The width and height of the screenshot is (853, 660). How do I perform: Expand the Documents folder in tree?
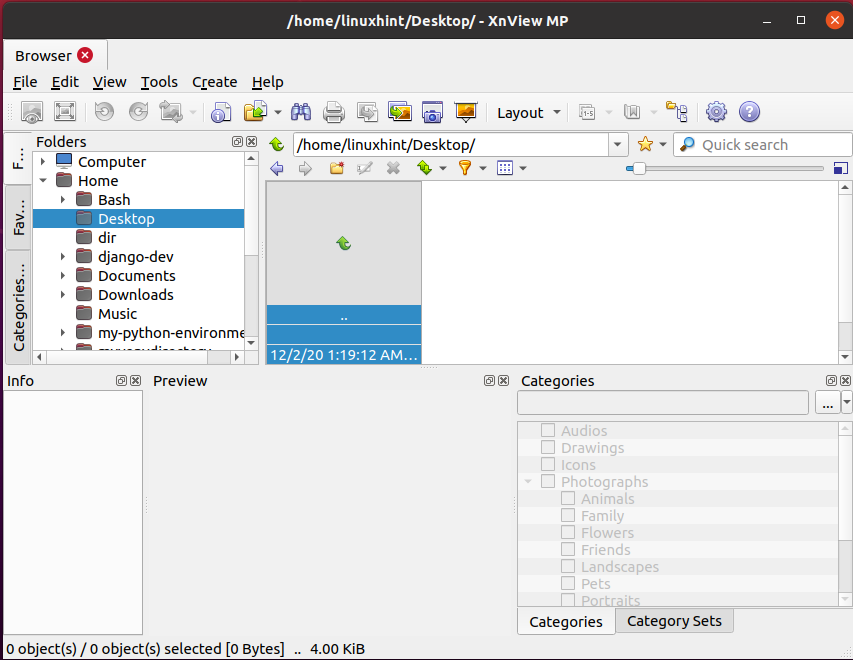[63, 276]
